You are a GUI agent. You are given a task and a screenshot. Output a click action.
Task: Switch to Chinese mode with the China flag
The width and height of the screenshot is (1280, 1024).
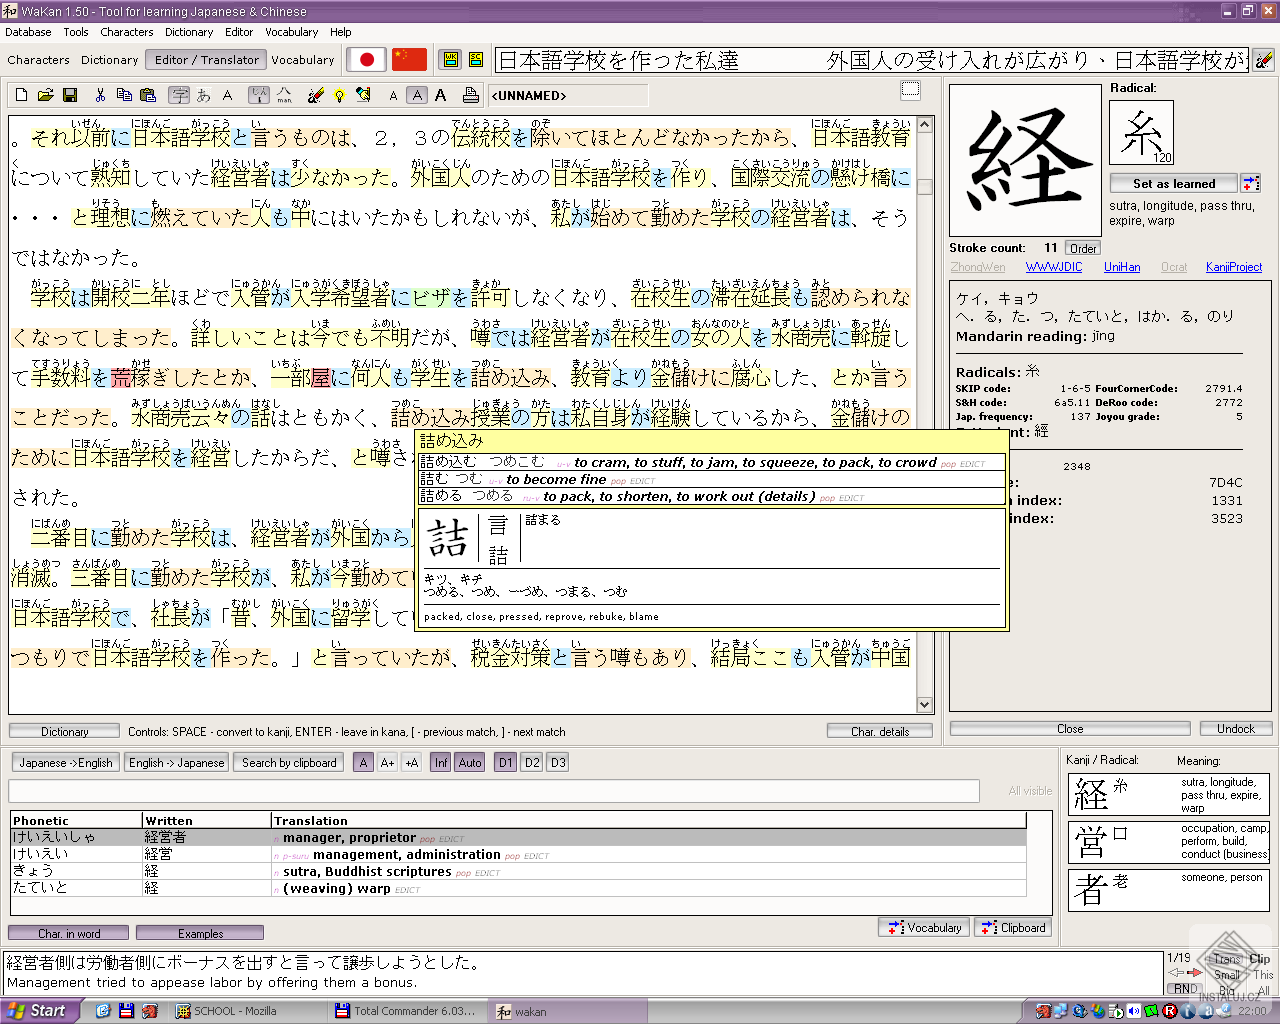pyautogui.click(x=409, y=60)
